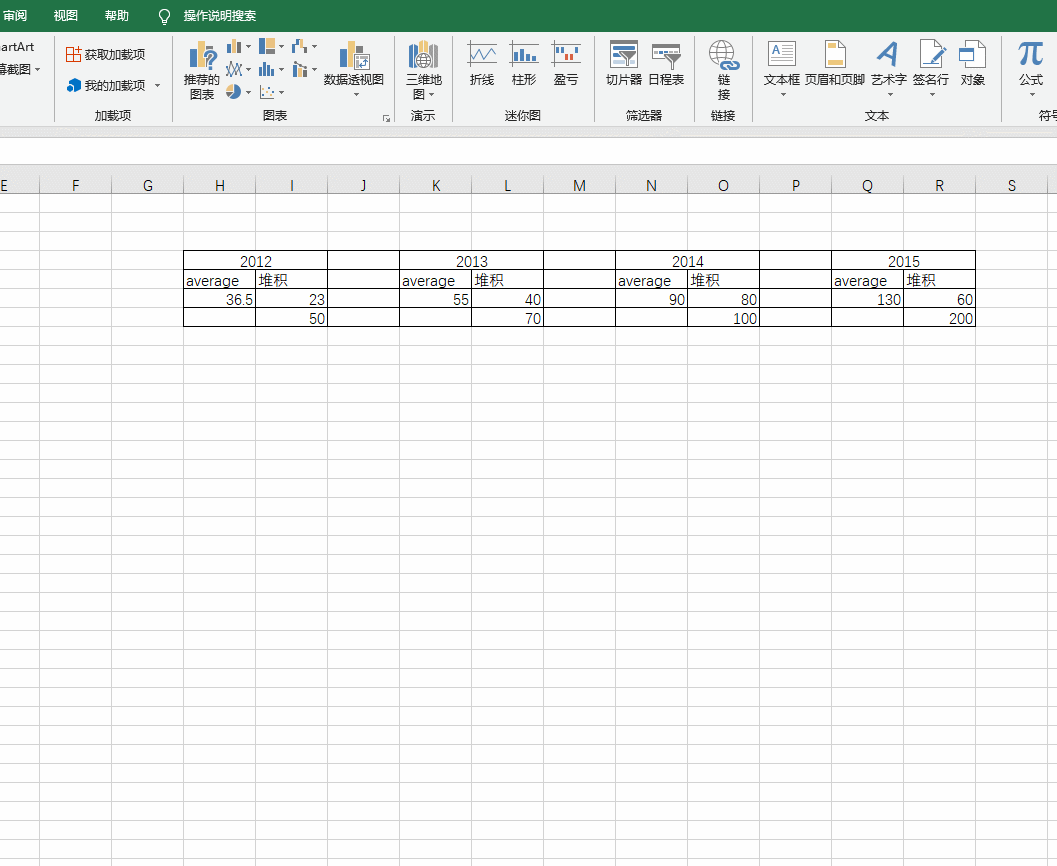Insert a 链接 (hyperlink)
The height and width of the screenshot is (866, 1057).
(723, 63)
